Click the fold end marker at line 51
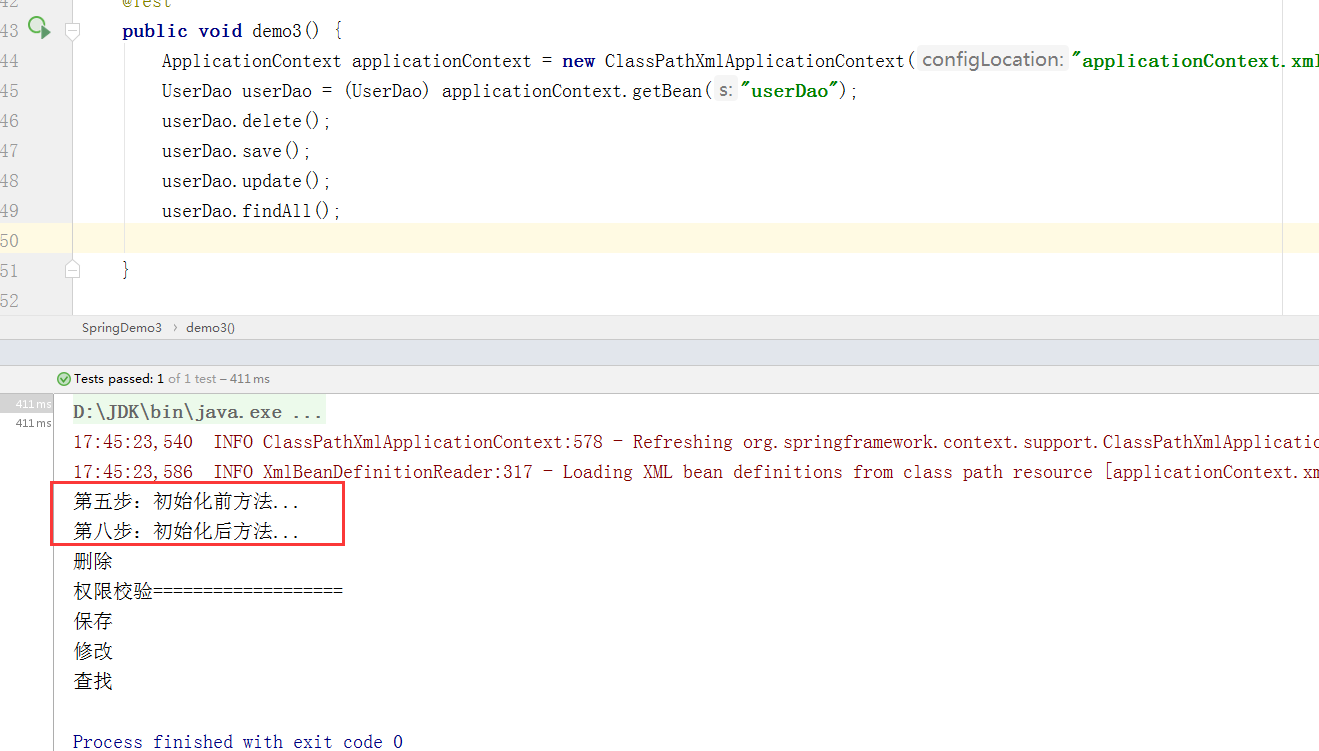This screenshot has width=1319, height=751. [x=72, y=269]
